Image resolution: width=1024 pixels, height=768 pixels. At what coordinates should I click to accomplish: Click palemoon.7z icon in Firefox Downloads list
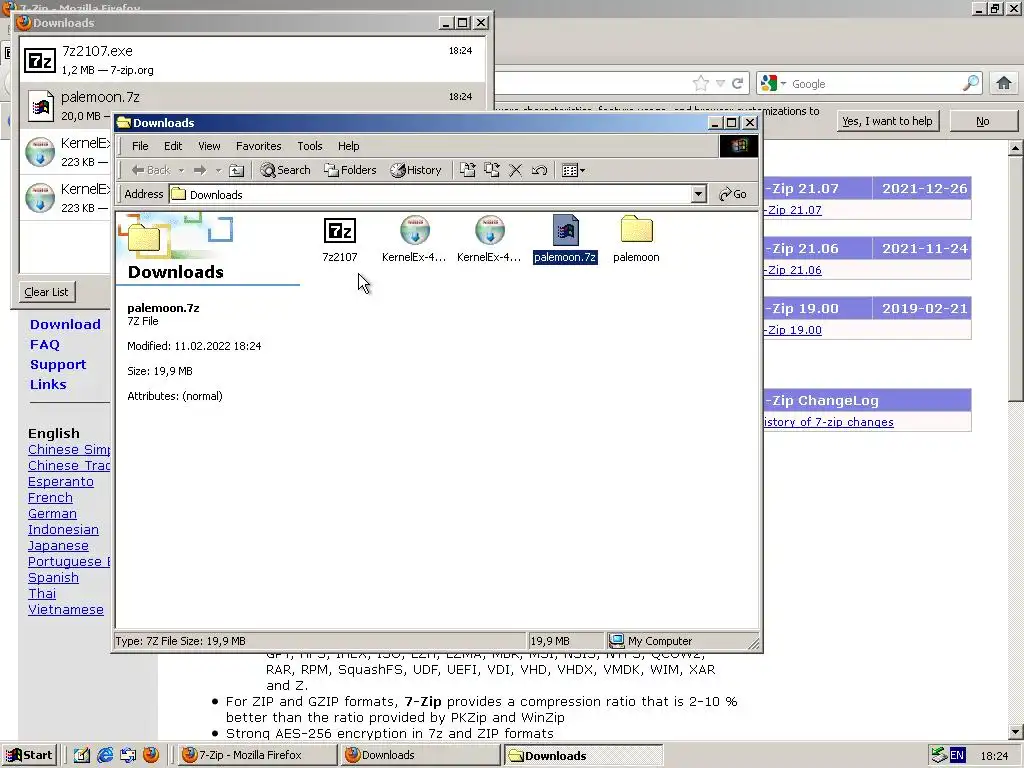[40, 106]
